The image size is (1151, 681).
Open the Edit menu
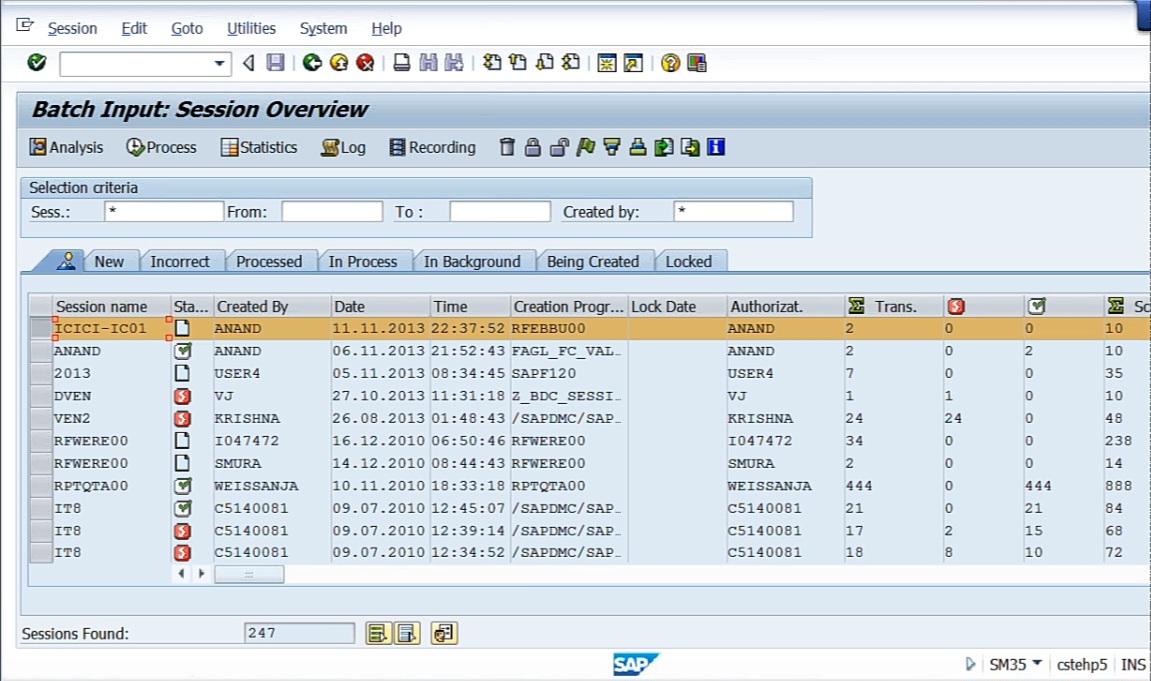[134, 29]
